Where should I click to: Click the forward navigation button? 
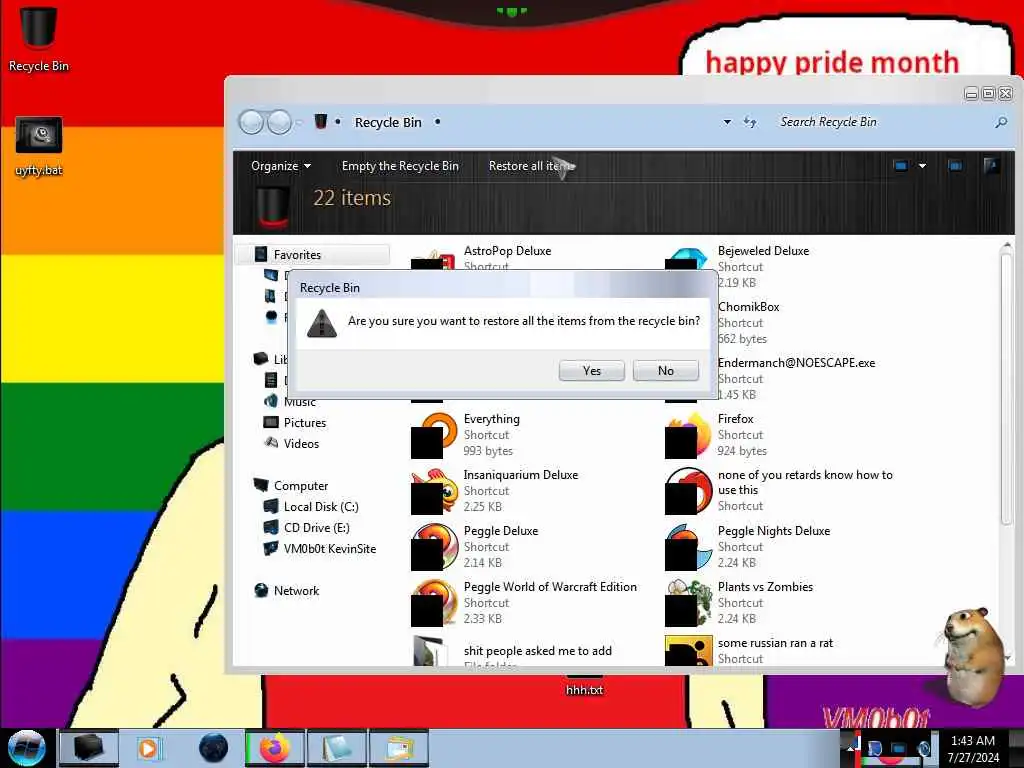(280, 122)
